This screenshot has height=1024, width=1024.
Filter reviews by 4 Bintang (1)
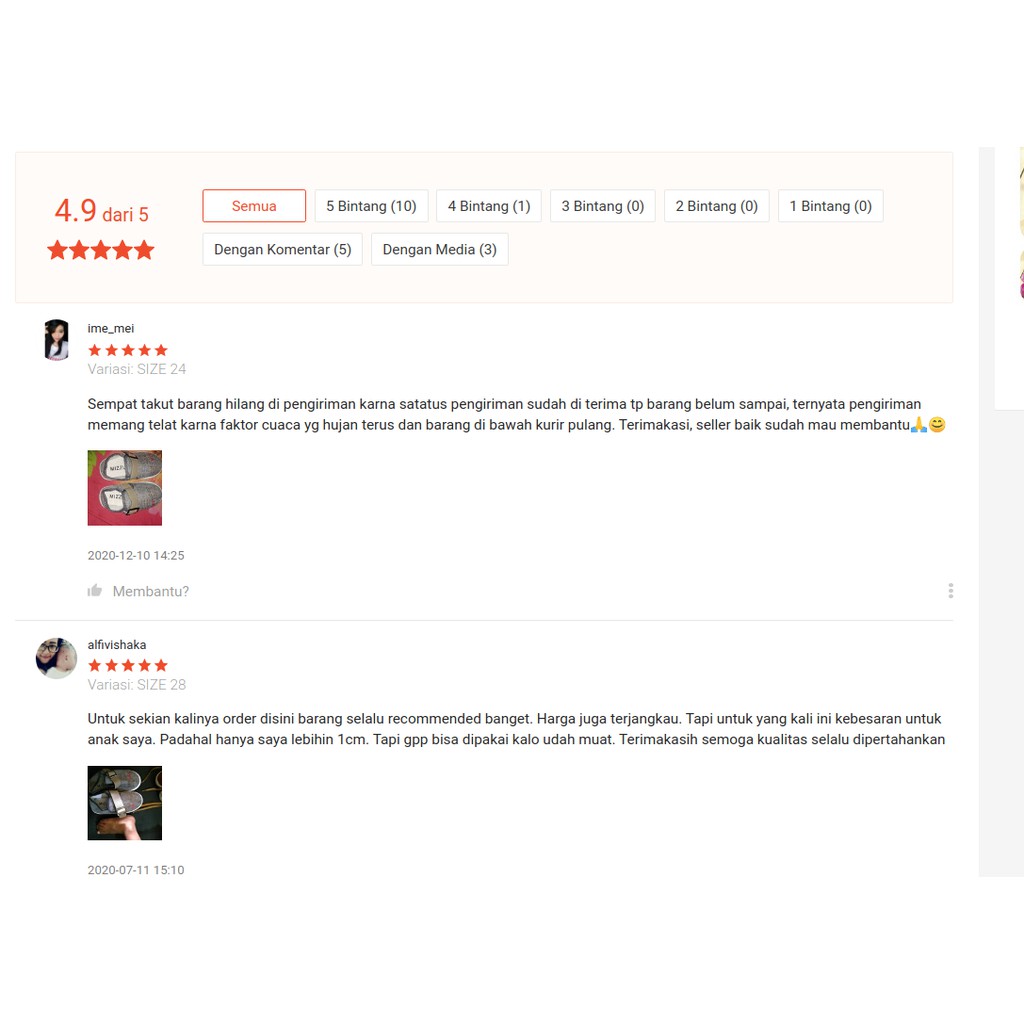coord(488,206)
